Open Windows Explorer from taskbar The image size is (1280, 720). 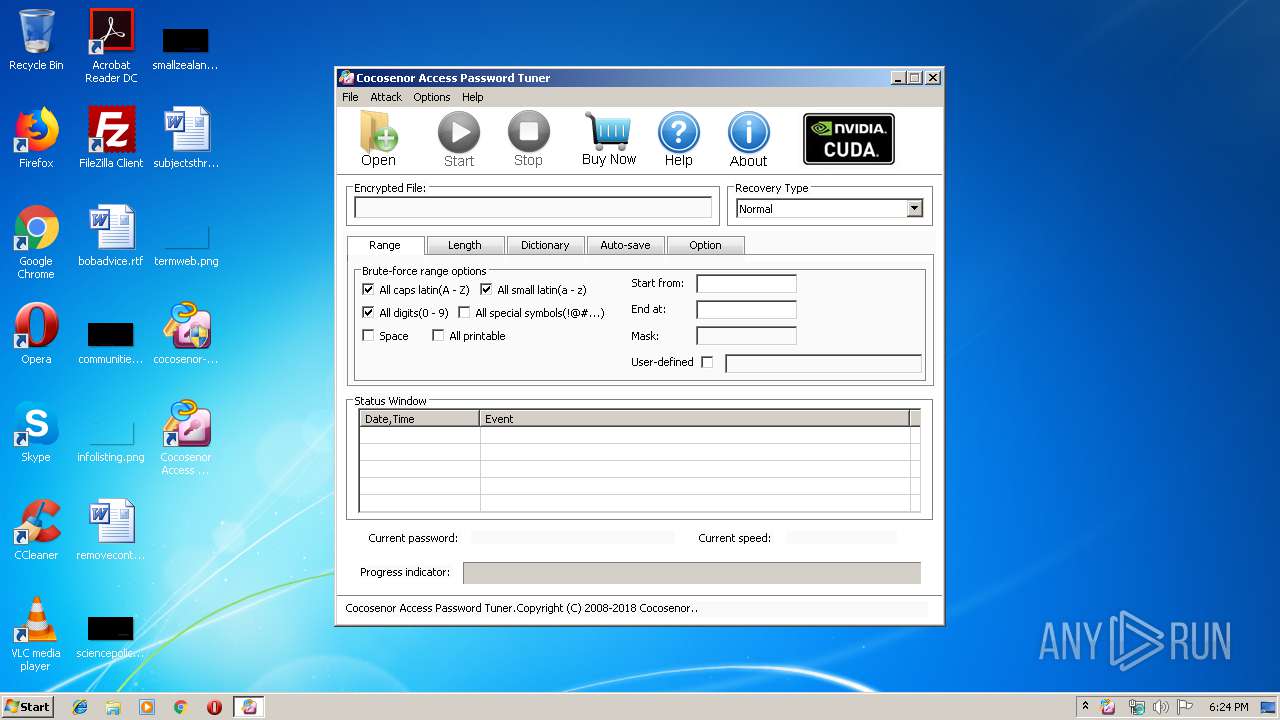click(113, 707)
